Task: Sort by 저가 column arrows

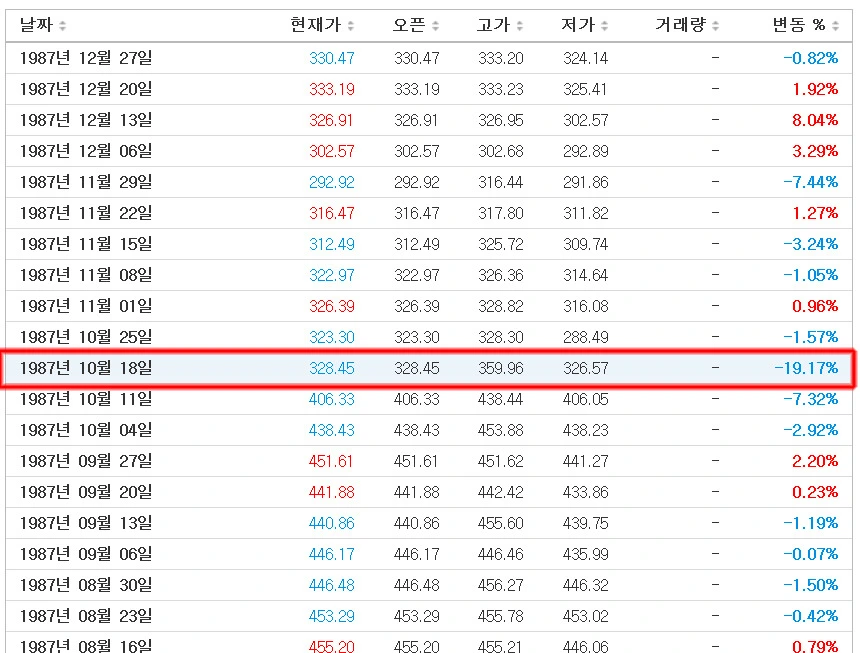Action: (604, 26)
